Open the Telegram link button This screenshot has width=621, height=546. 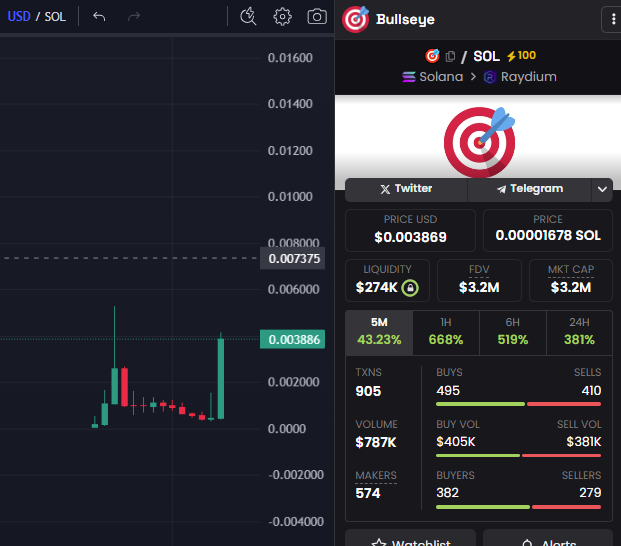(x=530, y=189)
